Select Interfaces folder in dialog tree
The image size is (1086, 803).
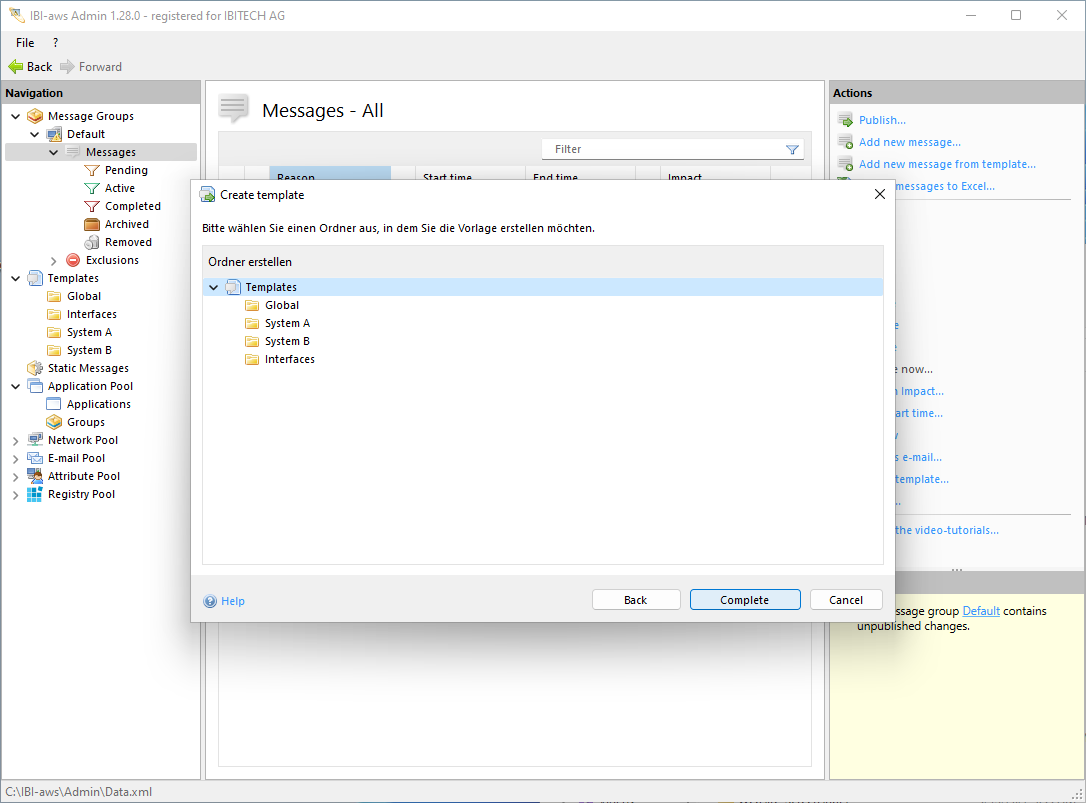(289, 359)
